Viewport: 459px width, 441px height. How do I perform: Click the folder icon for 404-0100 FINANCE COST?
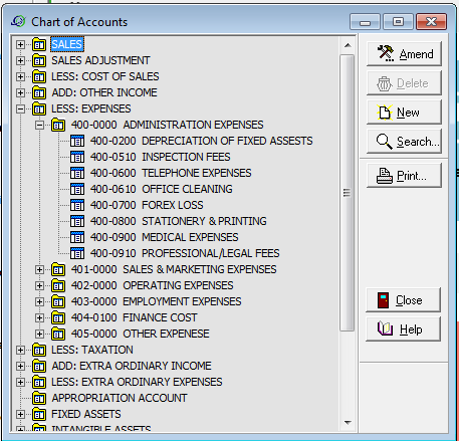[x=58, y=317]
